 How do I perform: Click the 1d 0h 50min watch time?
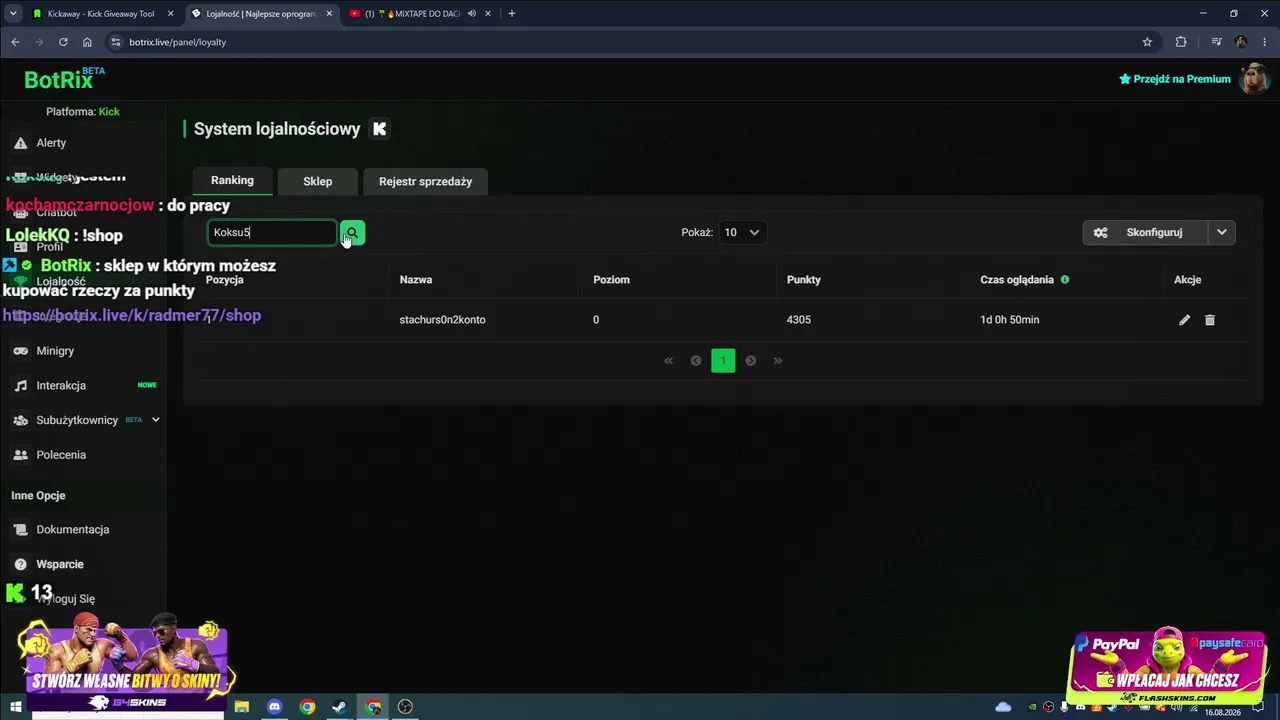pyautogui.click(x=1010, y=320)
